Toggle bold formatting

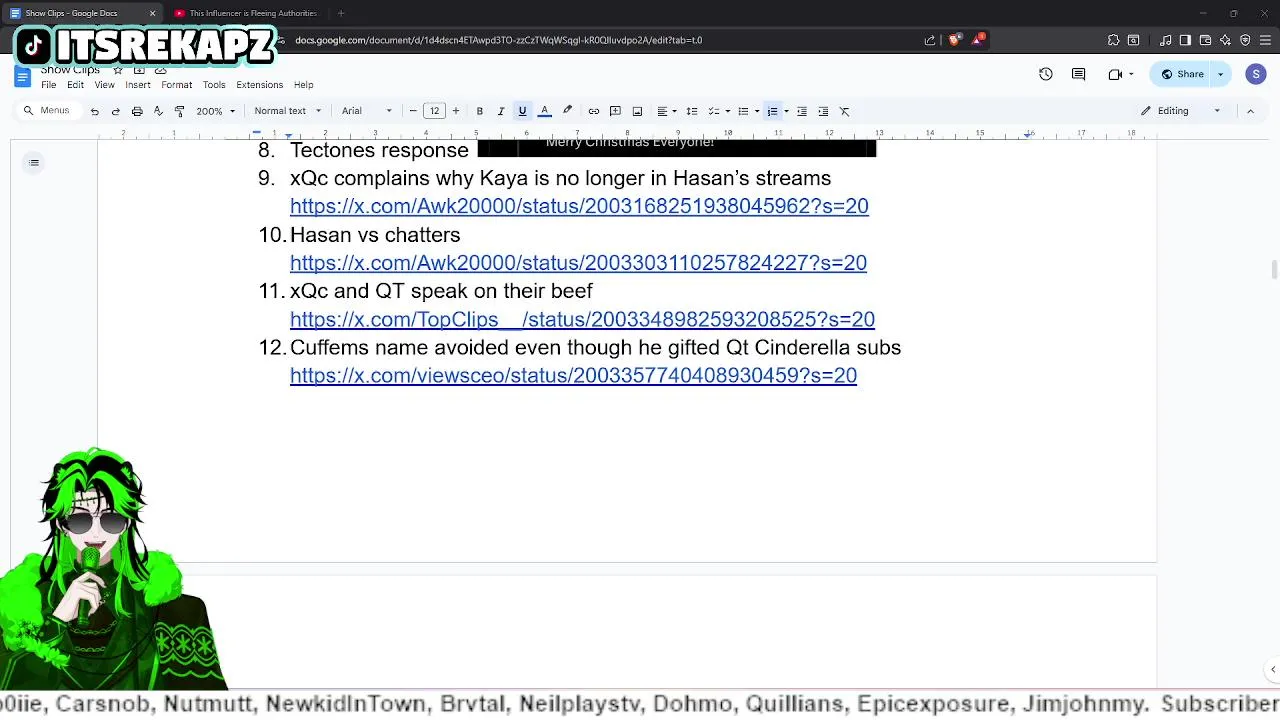480,111
